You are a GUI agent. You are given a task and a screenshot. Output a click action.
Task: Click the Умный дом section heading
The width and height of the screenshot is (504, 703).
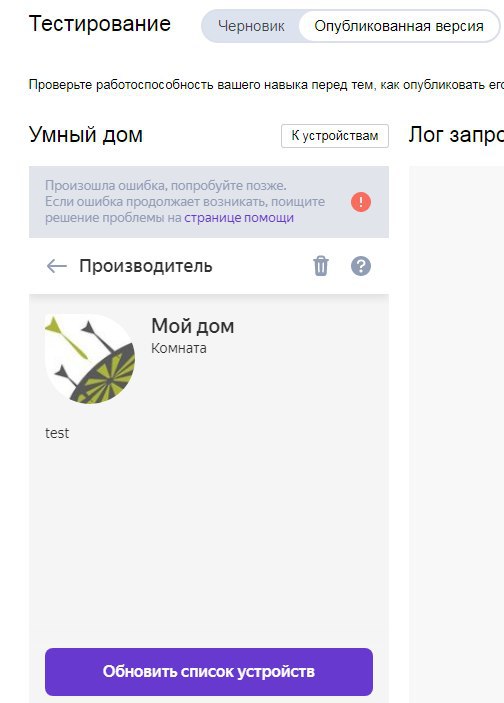pyautogui.click(x=86, y=135)
